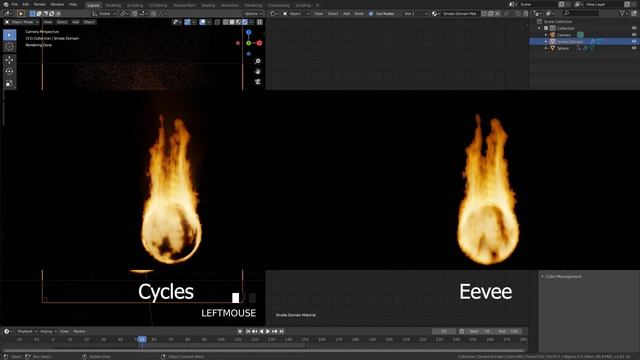640x360 pixels.
Task: Expand the Sphere item in outliner
Action: 546,48
